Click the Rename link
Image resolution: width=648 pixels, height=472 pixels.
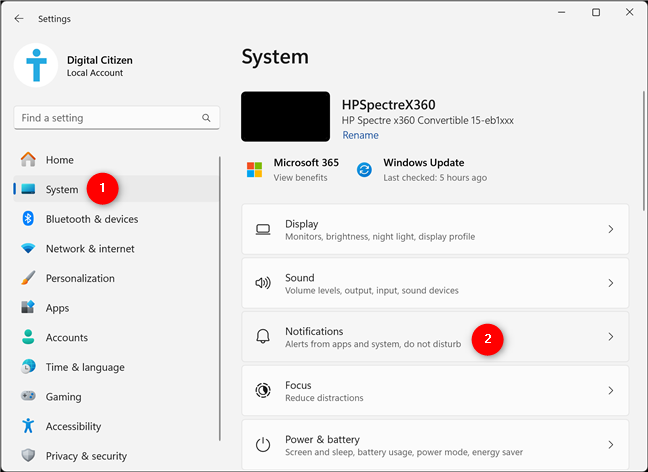point(360,135)
